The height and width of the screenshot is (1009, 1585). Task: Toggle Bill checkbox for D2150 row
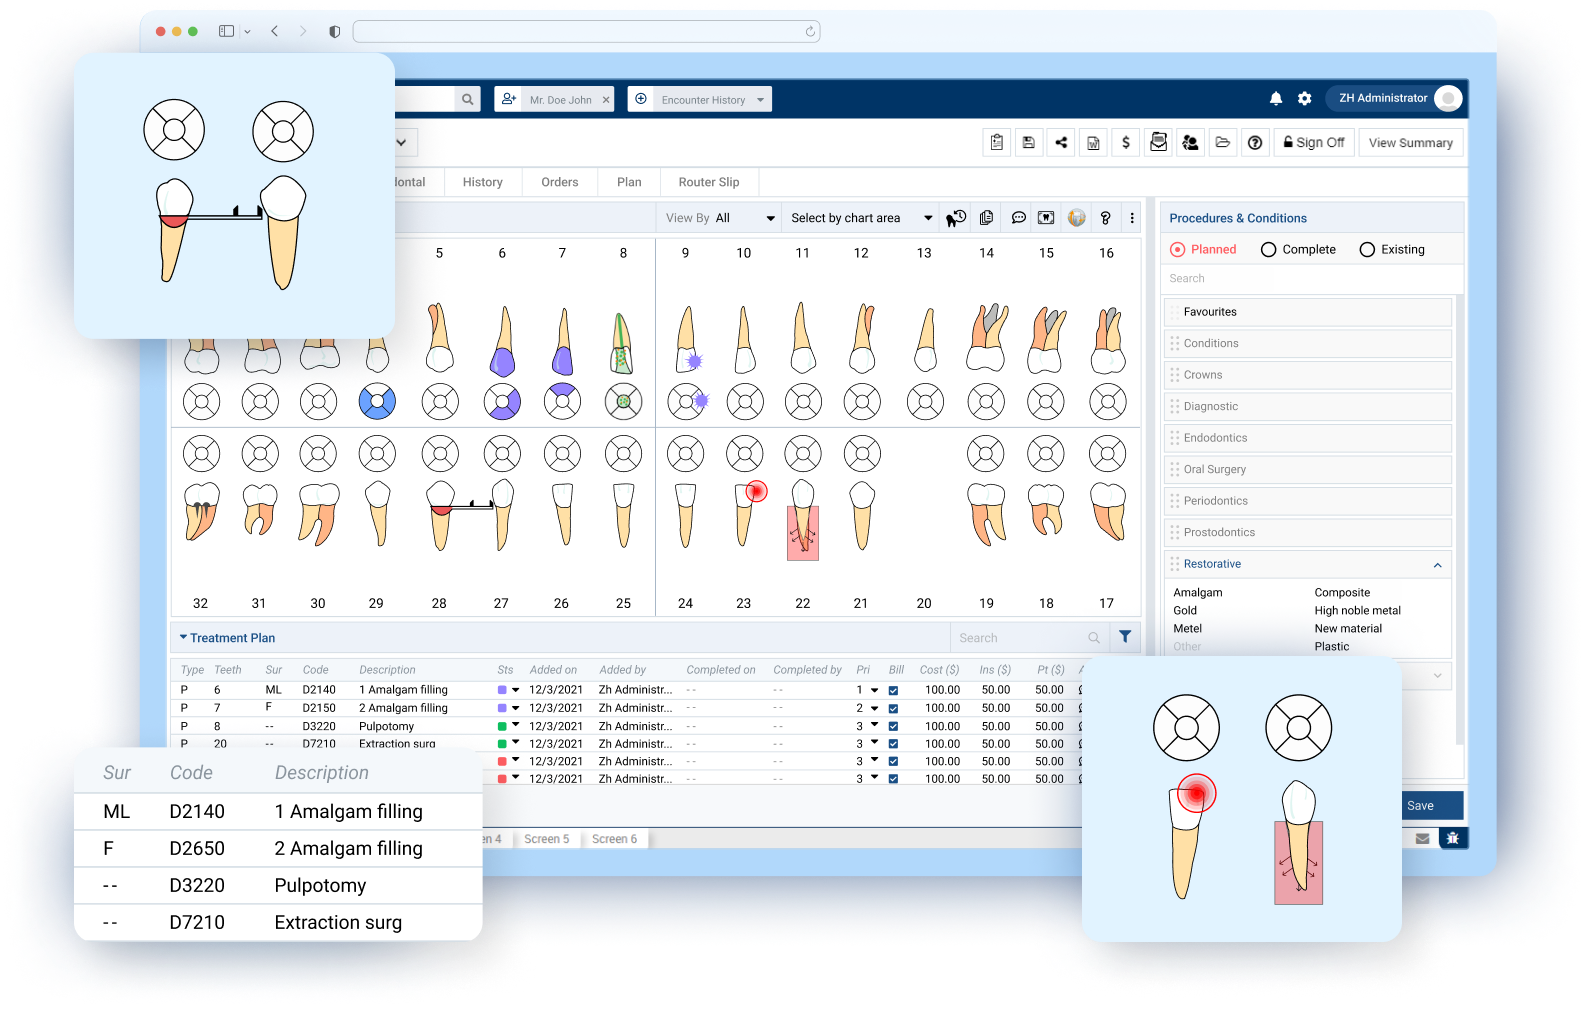[893, 709]
